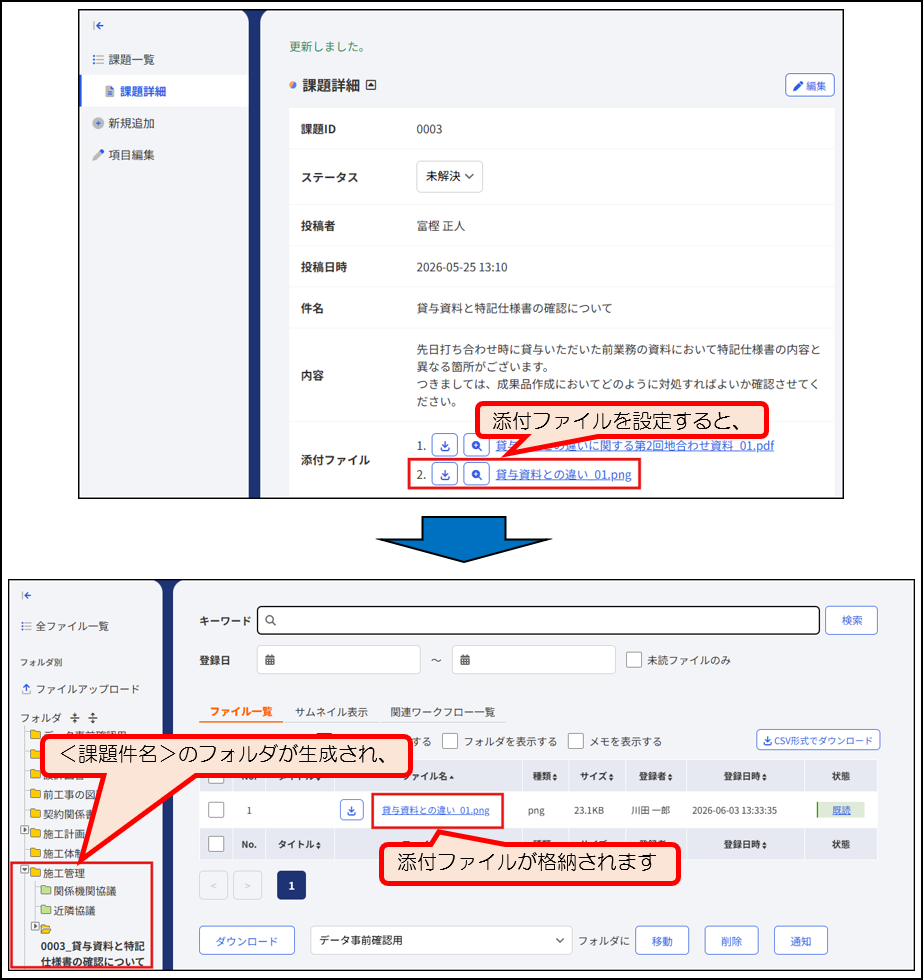Expand the 施工計画 folder node
The image size is (923, 980).
pos(24,830)
